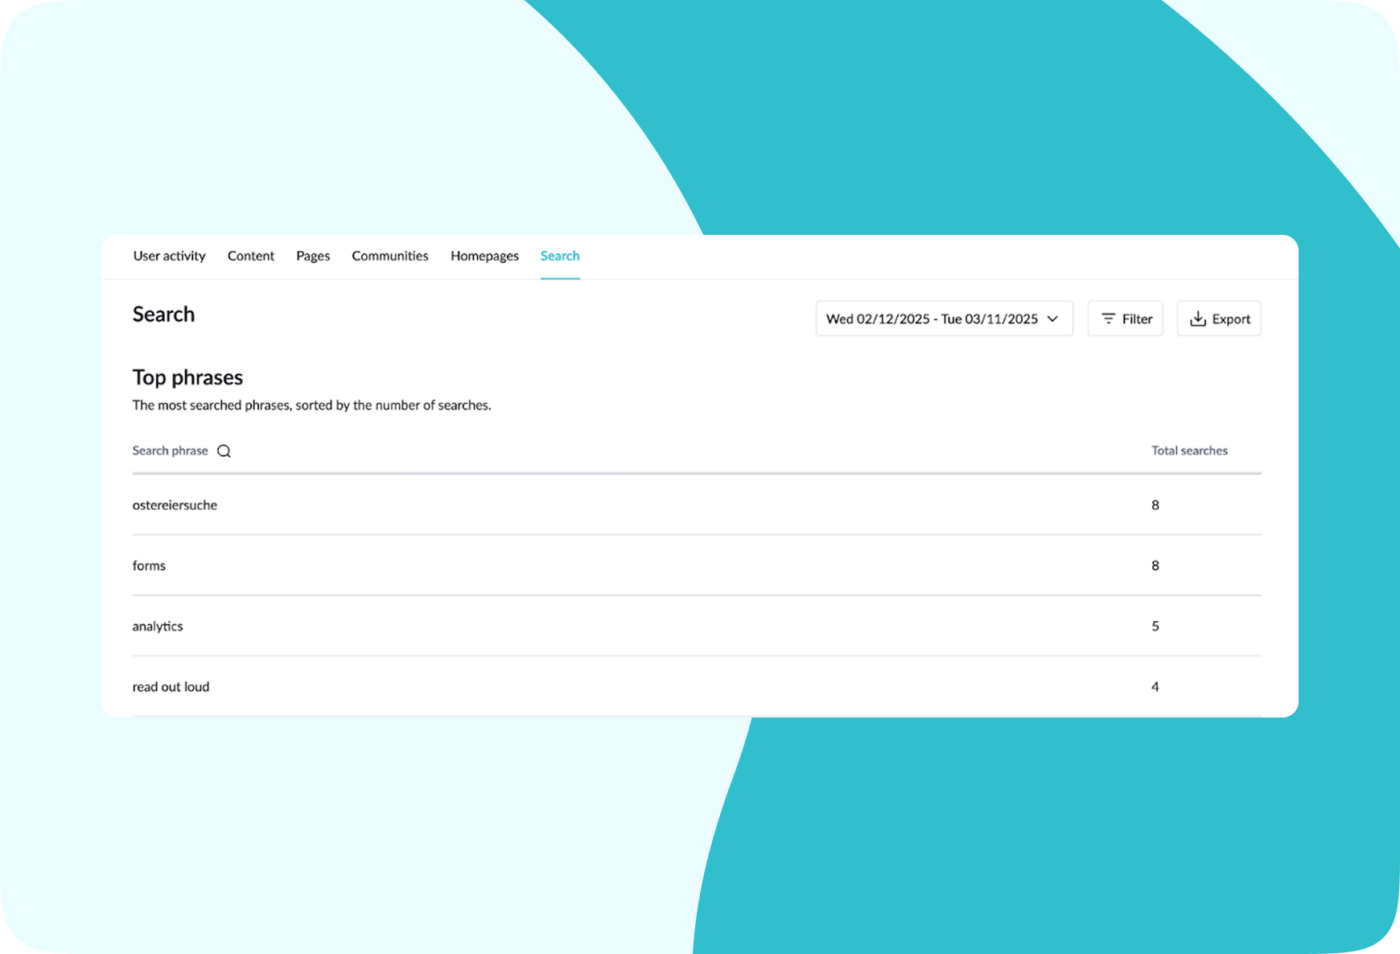Open the date range dropdown

pos(944,319)
